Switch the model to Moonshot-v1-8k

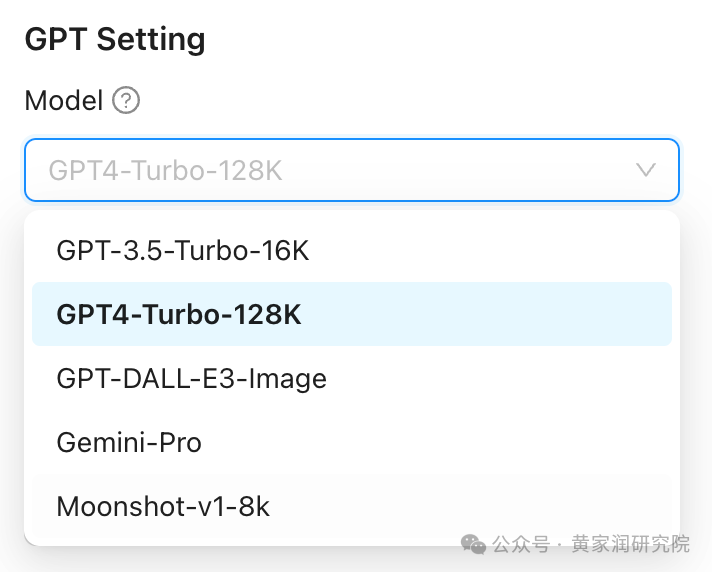point(163,506)
